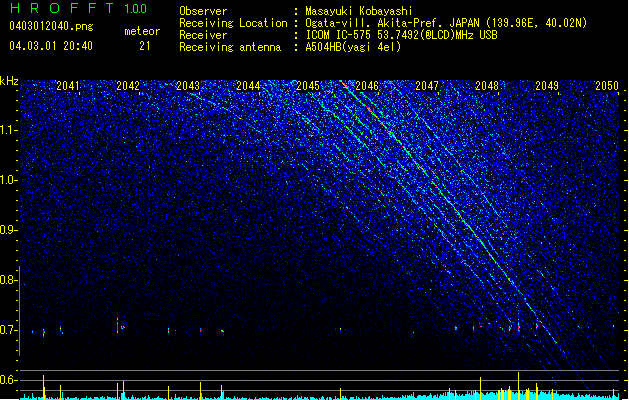
Task: Click the 2048 time marker
Action: click(x=487, y=85)
